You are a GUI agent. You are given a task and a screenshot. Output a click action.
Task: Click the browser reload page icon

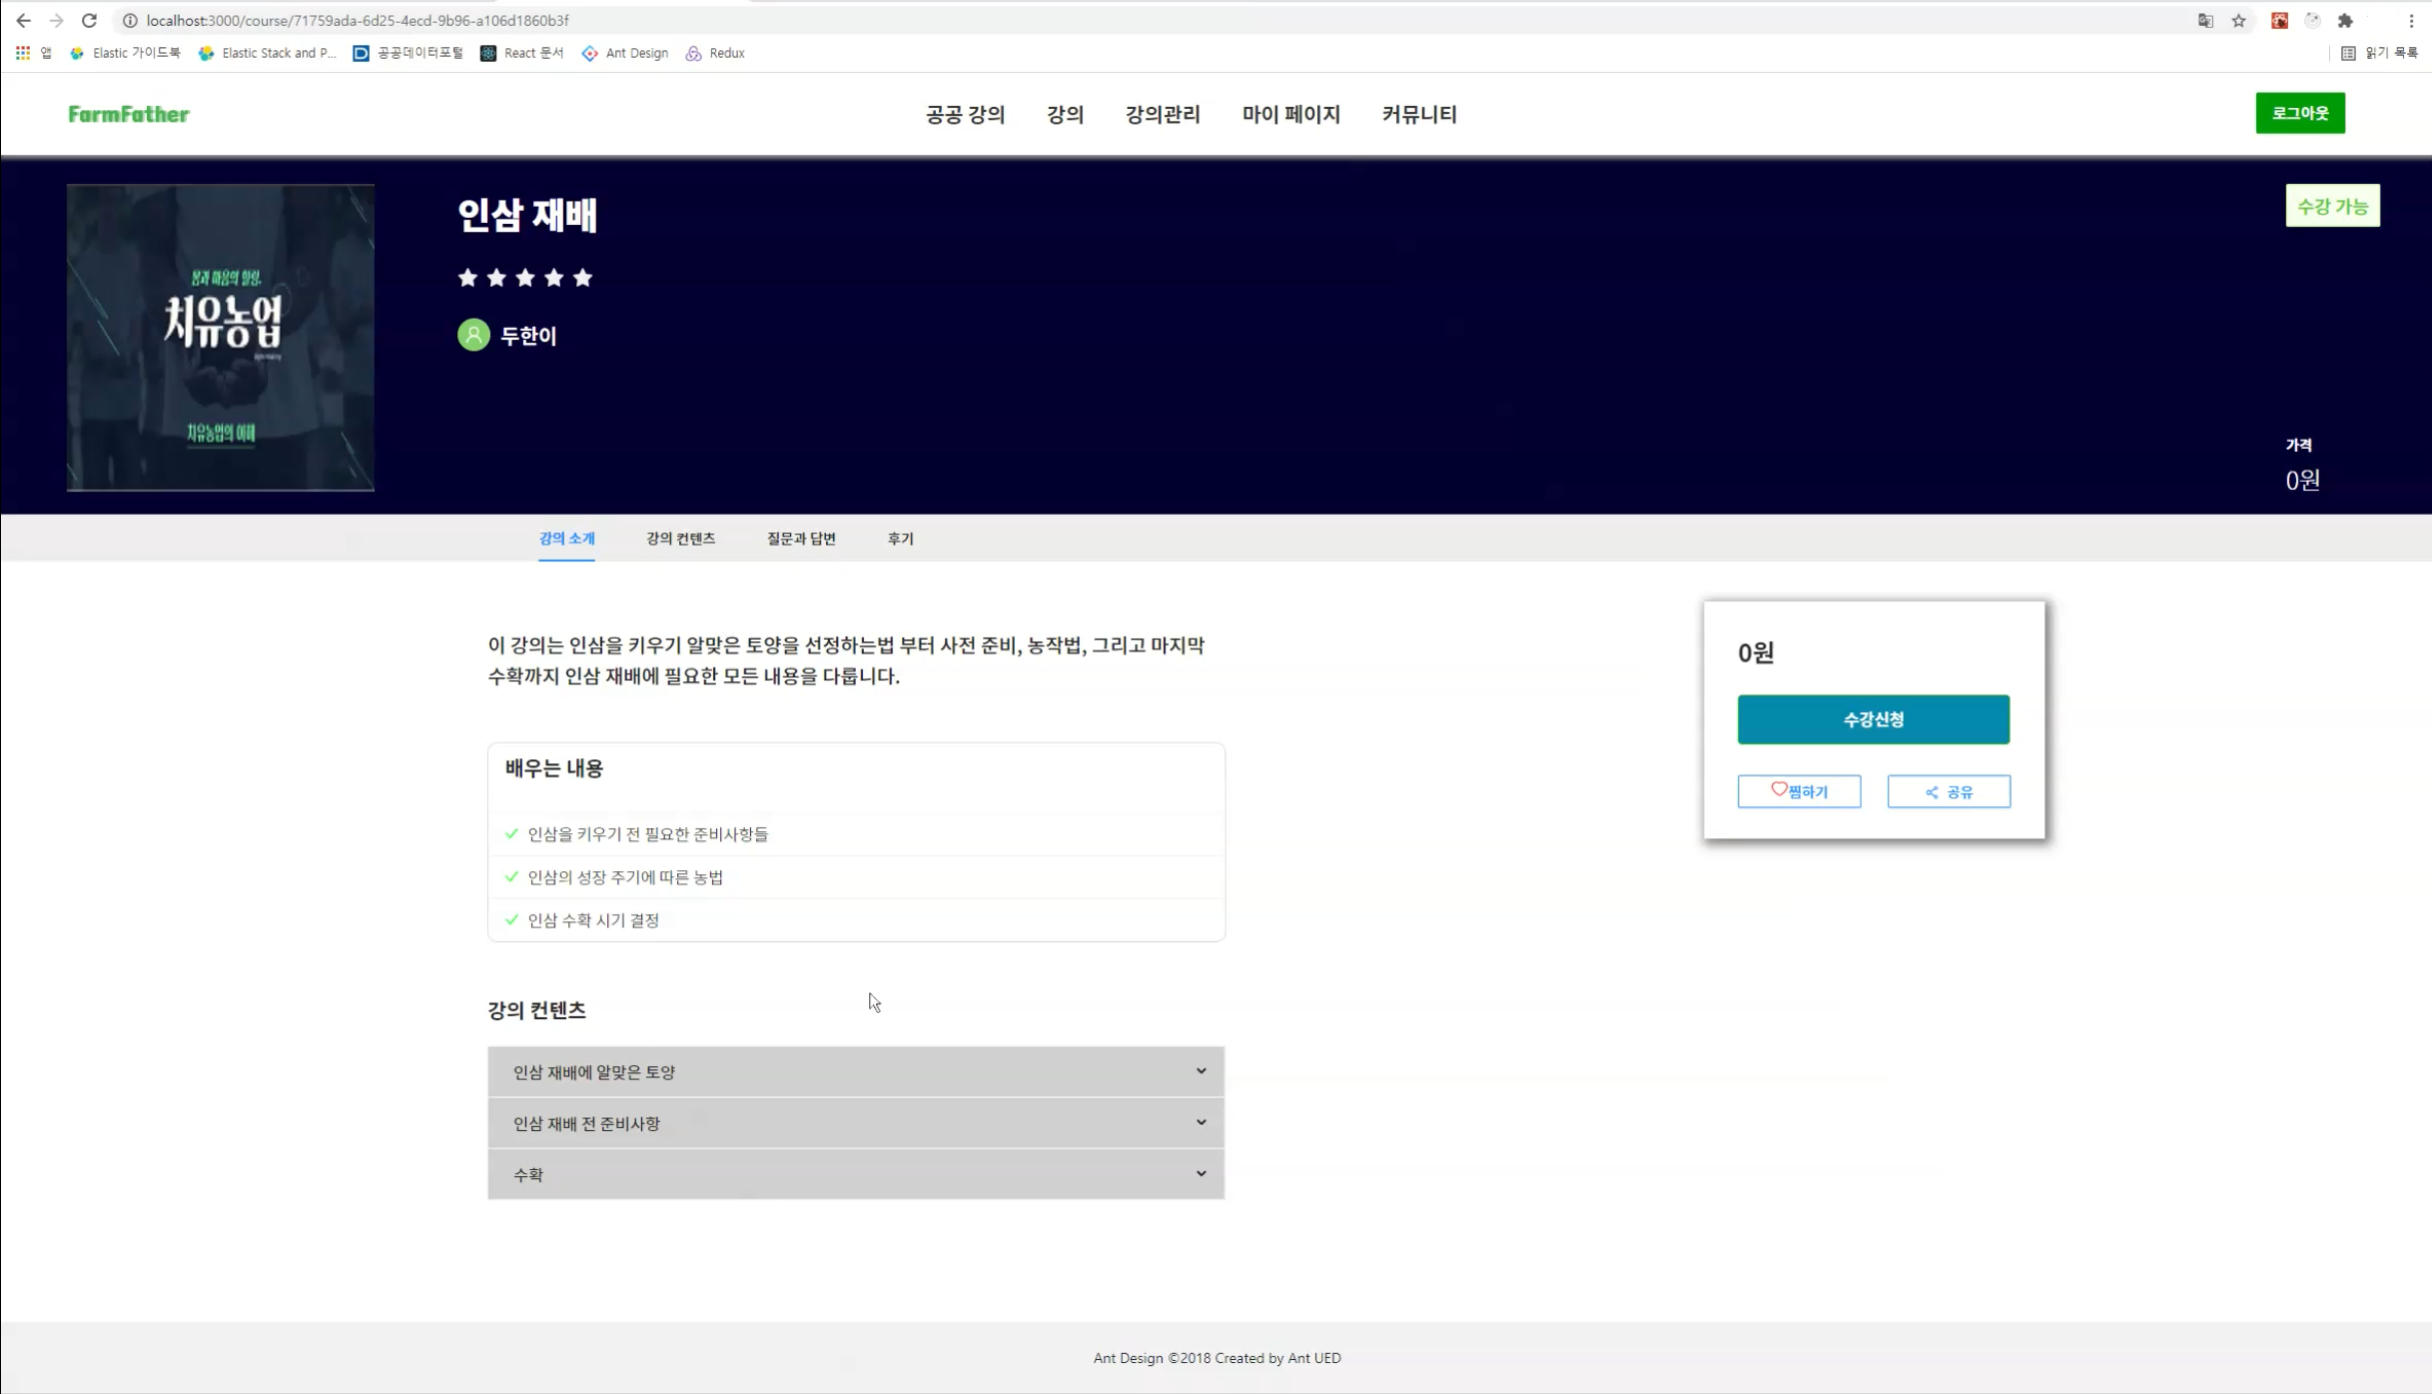click(89, 20)
